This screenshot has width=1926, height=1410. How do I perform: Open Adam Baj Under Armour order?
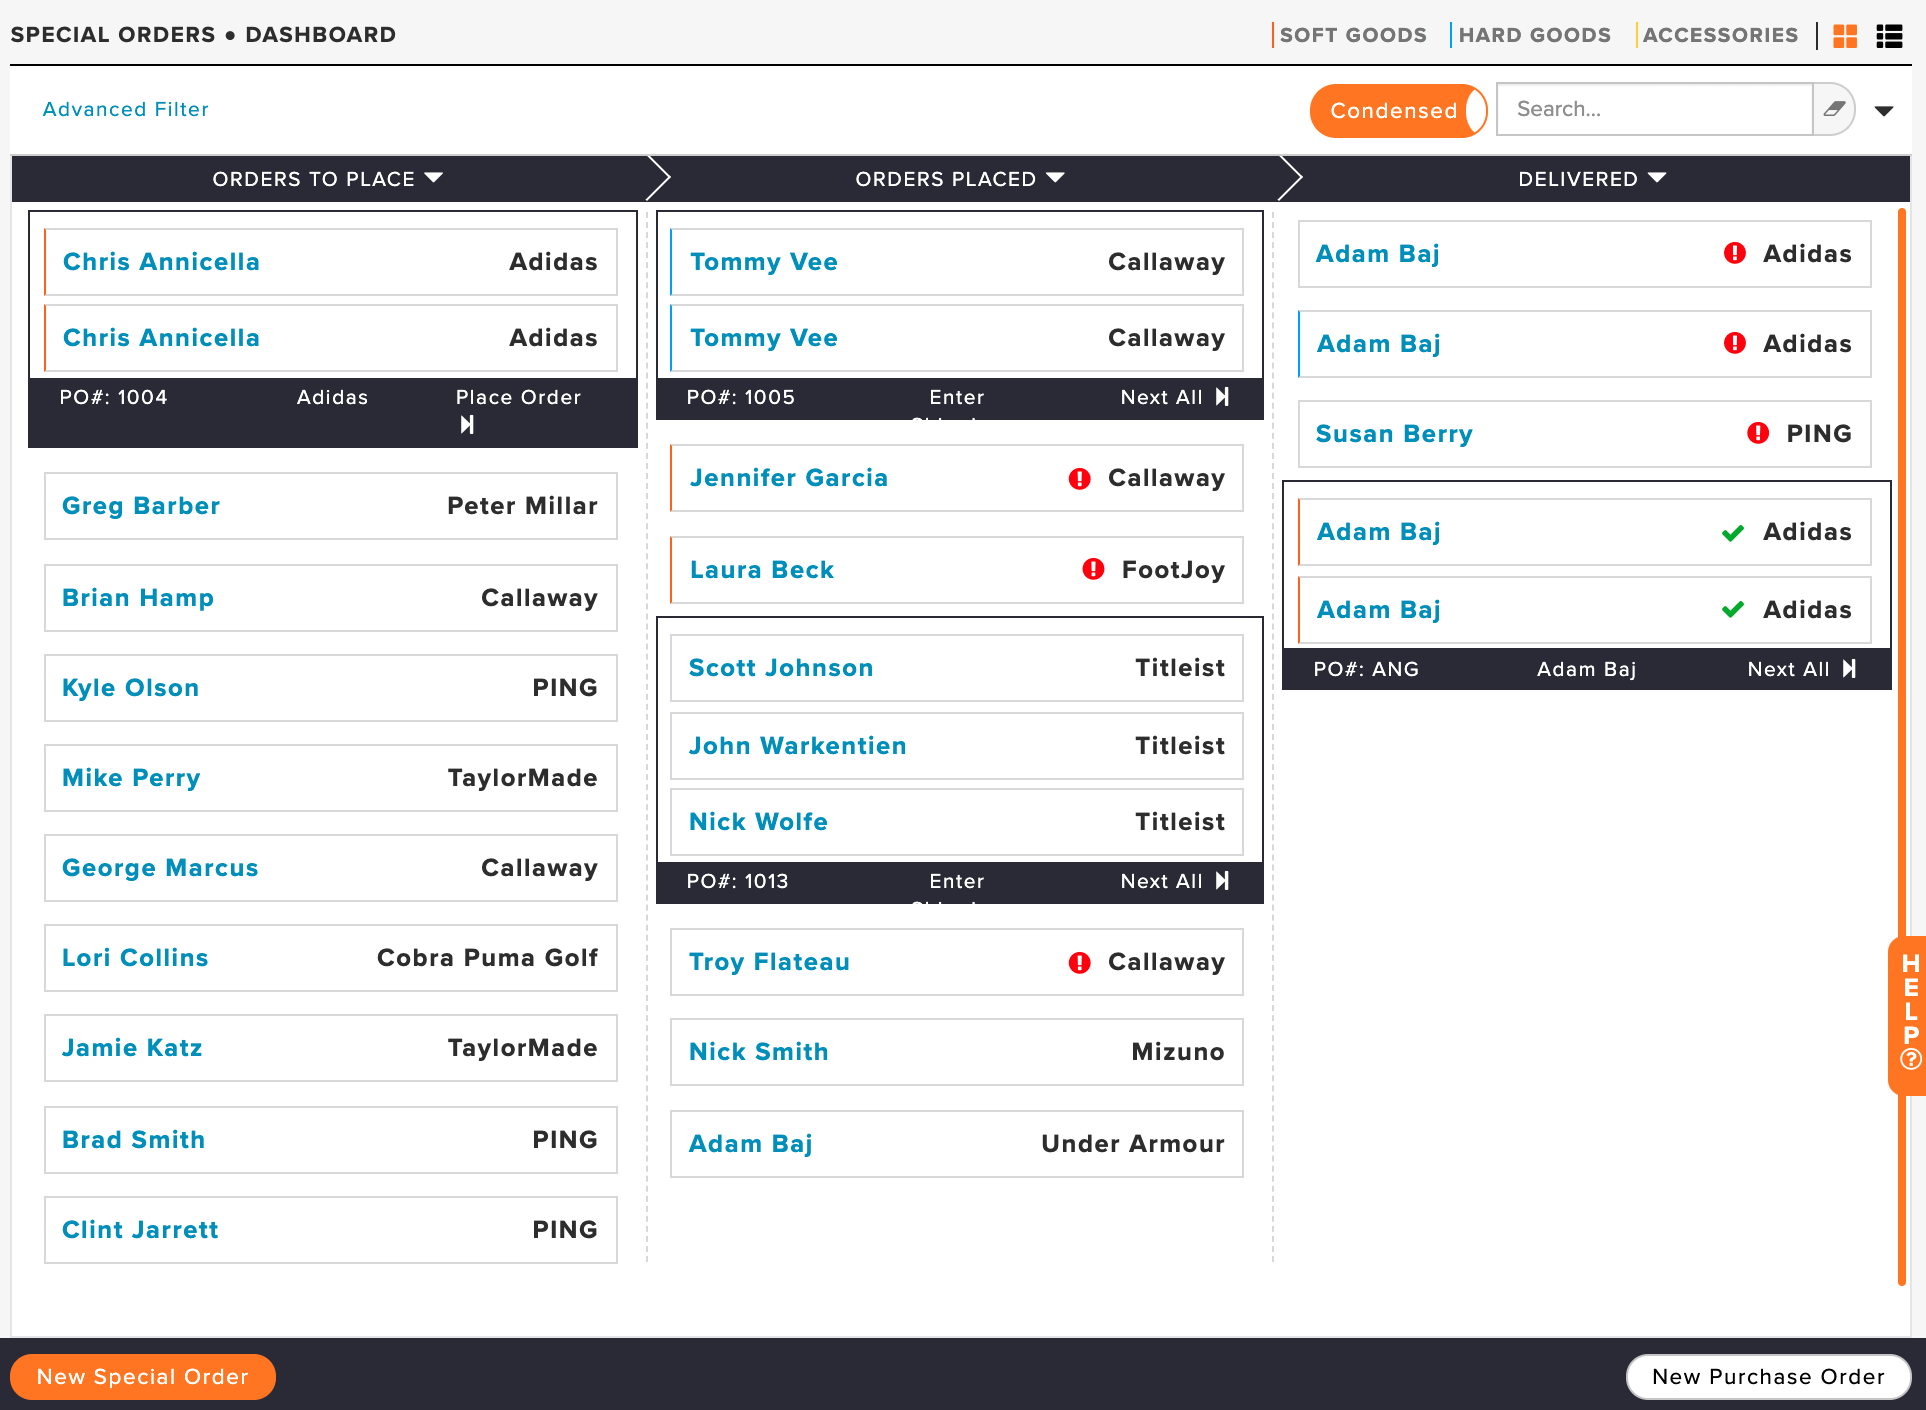click(x=957, y=1144)
